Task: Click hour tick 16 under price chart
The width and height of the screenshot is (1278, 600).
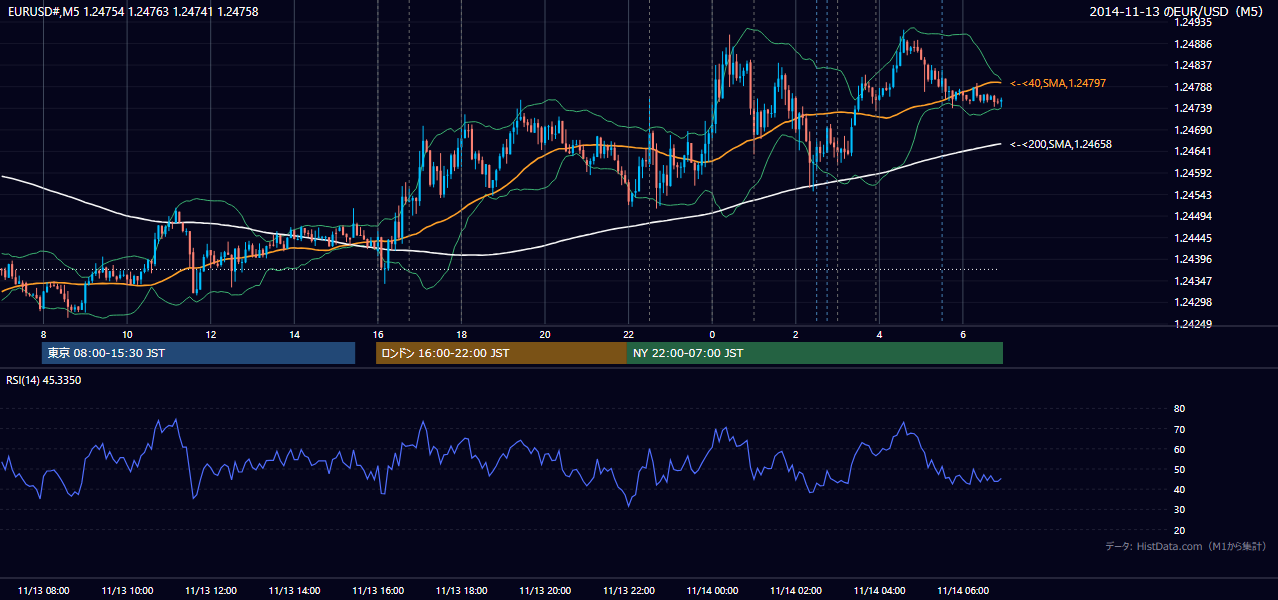Action: pyautogui.click(x=377, y=334)
